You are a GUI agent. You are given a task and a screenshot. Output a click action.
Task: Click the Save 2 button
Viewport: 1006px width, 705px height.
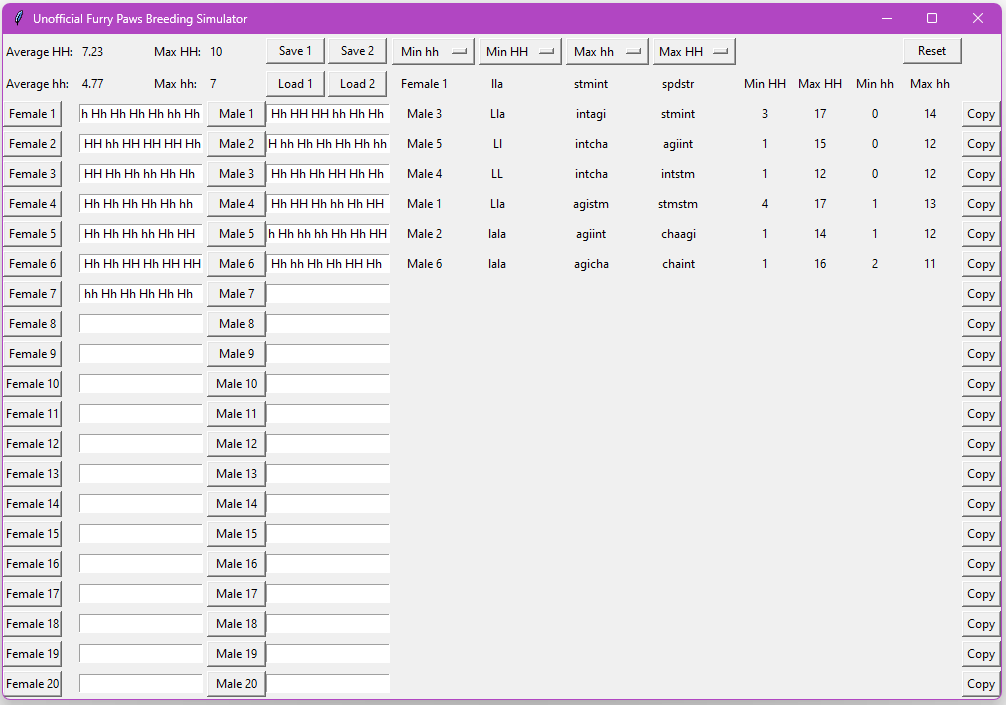pyautogui.click(x=357, y=51)
